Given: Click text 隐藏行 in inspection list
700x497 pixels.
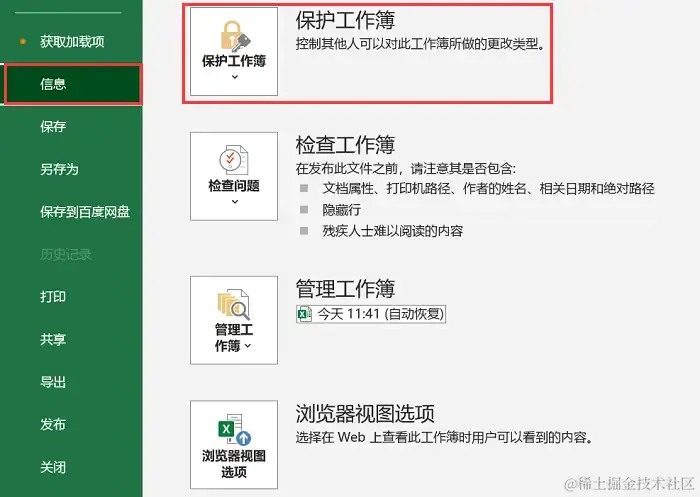Looking at the screenshot, I should pyautogui.click(x=342, y=209).
